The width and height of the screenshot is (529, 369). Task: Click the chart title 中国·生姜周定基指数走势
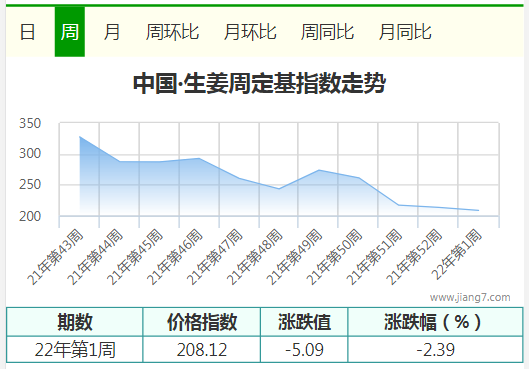coord(259,83)
